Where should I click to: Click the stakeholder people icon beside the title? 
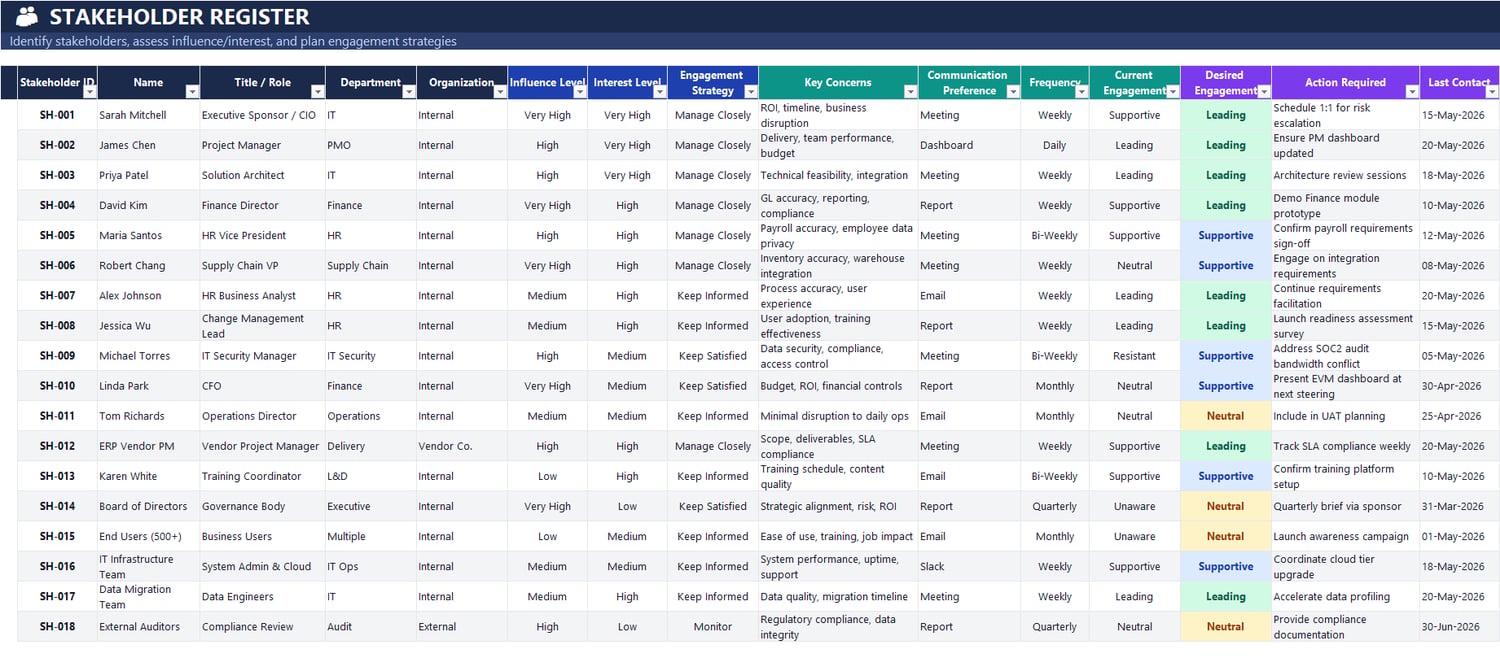(27, 16)
